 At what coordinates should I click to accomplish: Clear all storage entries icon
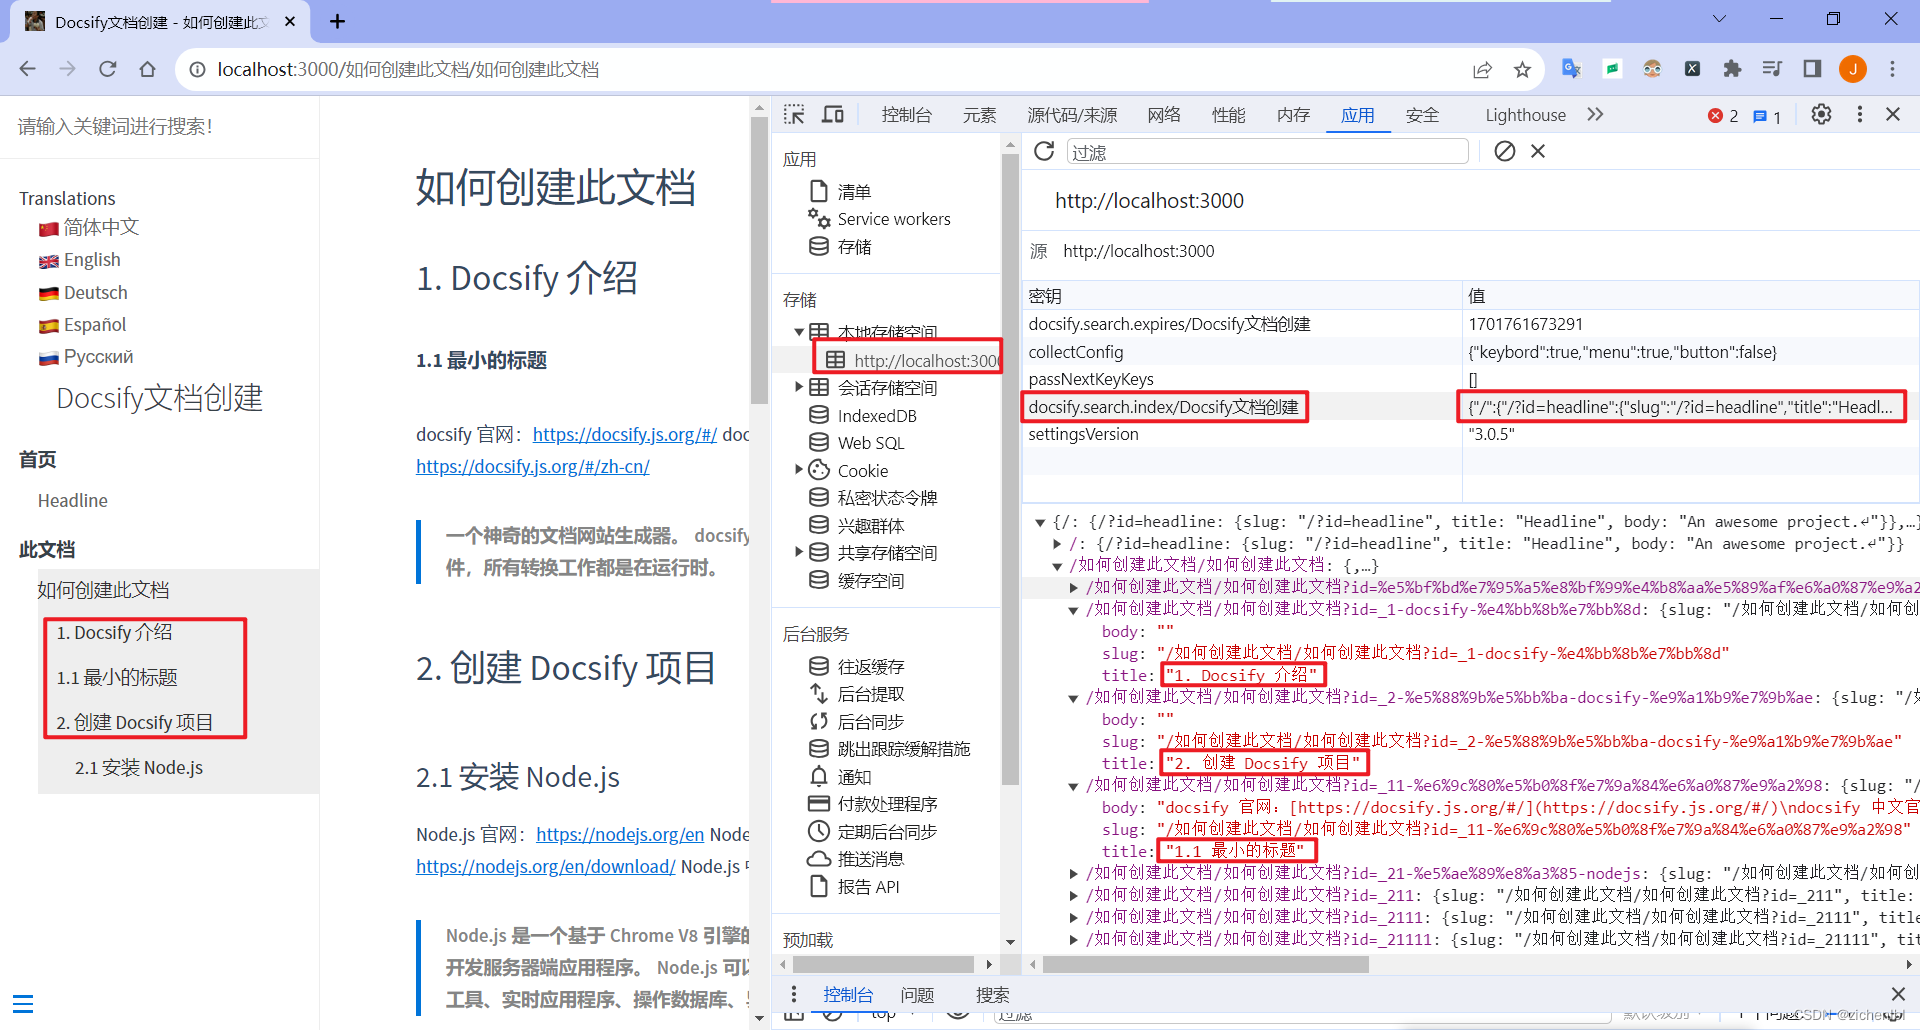click(1505, 151)
